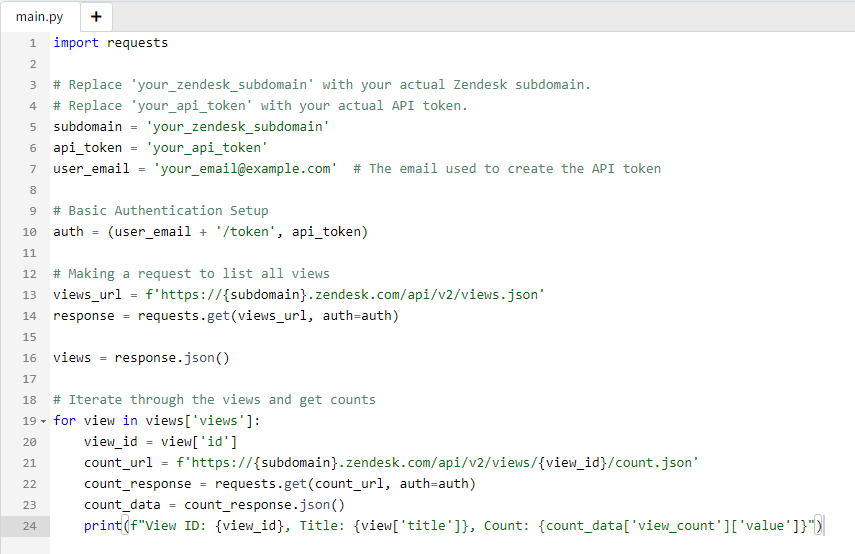Click the '/token' string on line 10
The width and height of the screenshot is (855, 554).
(245, 232)
